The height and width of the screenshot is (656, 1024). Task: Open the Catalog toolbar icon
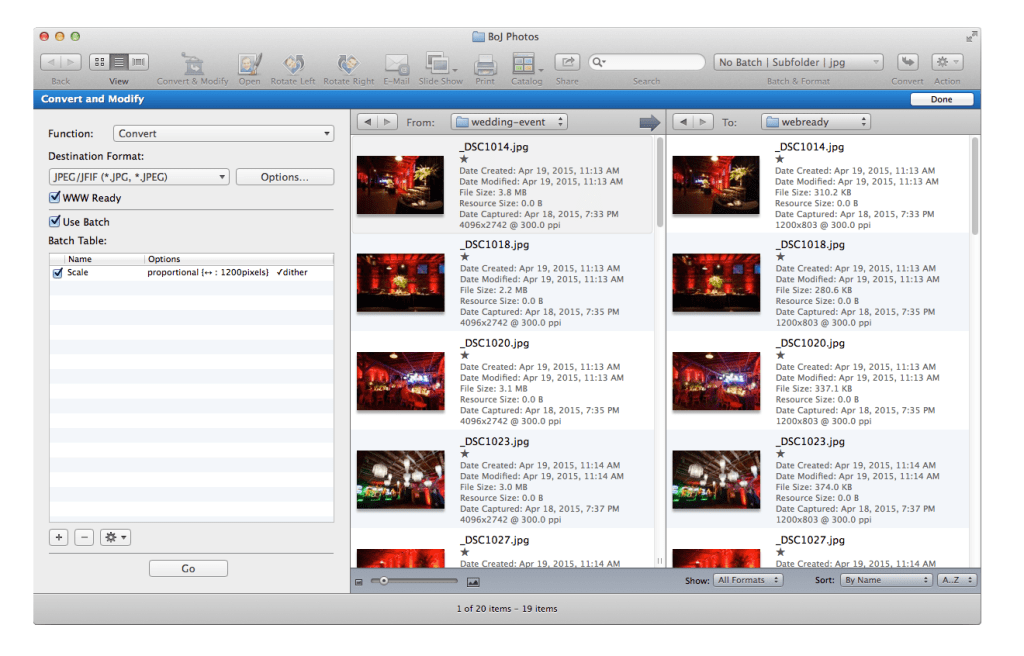[x=525, y=64]
